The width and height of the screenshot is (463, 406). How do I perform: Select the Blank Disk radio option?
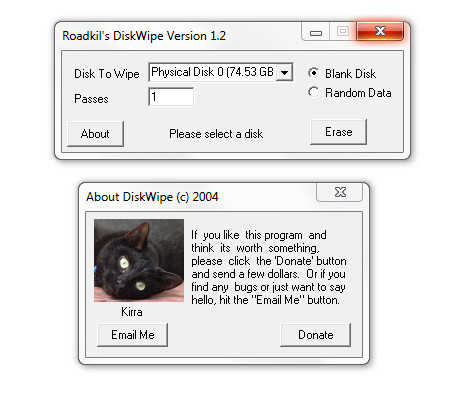tap(313, 73)
